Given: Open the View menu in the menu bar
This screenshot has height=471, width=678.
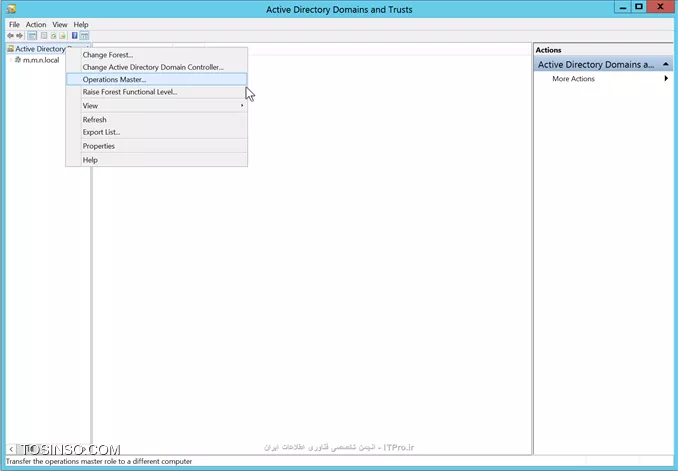Looking at the screenshot, I should point(60,25).
